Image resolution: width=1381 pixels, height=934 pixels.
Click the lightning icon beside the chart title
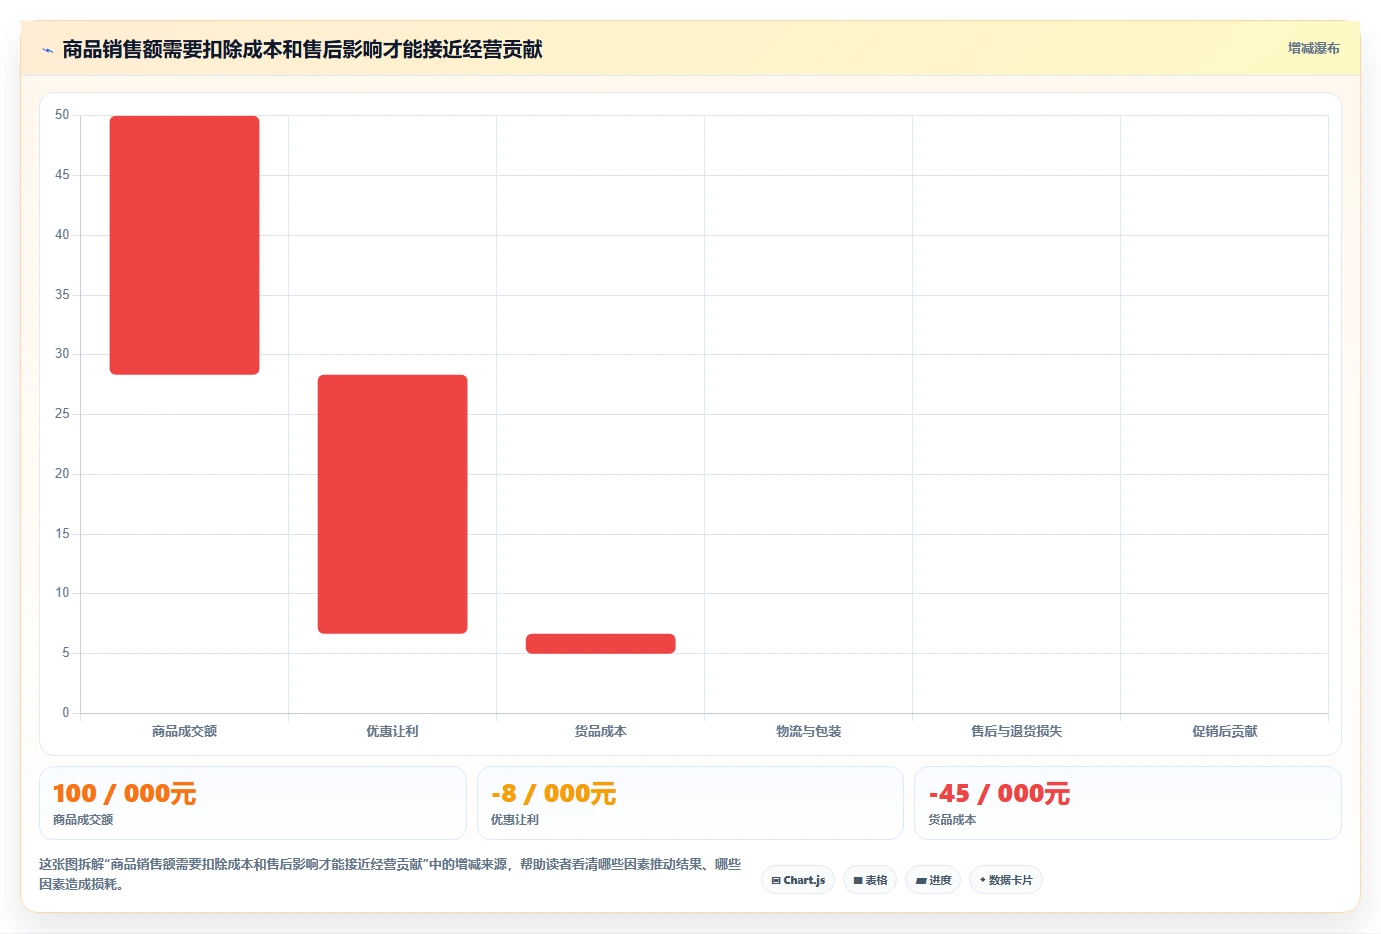(47, 50)
